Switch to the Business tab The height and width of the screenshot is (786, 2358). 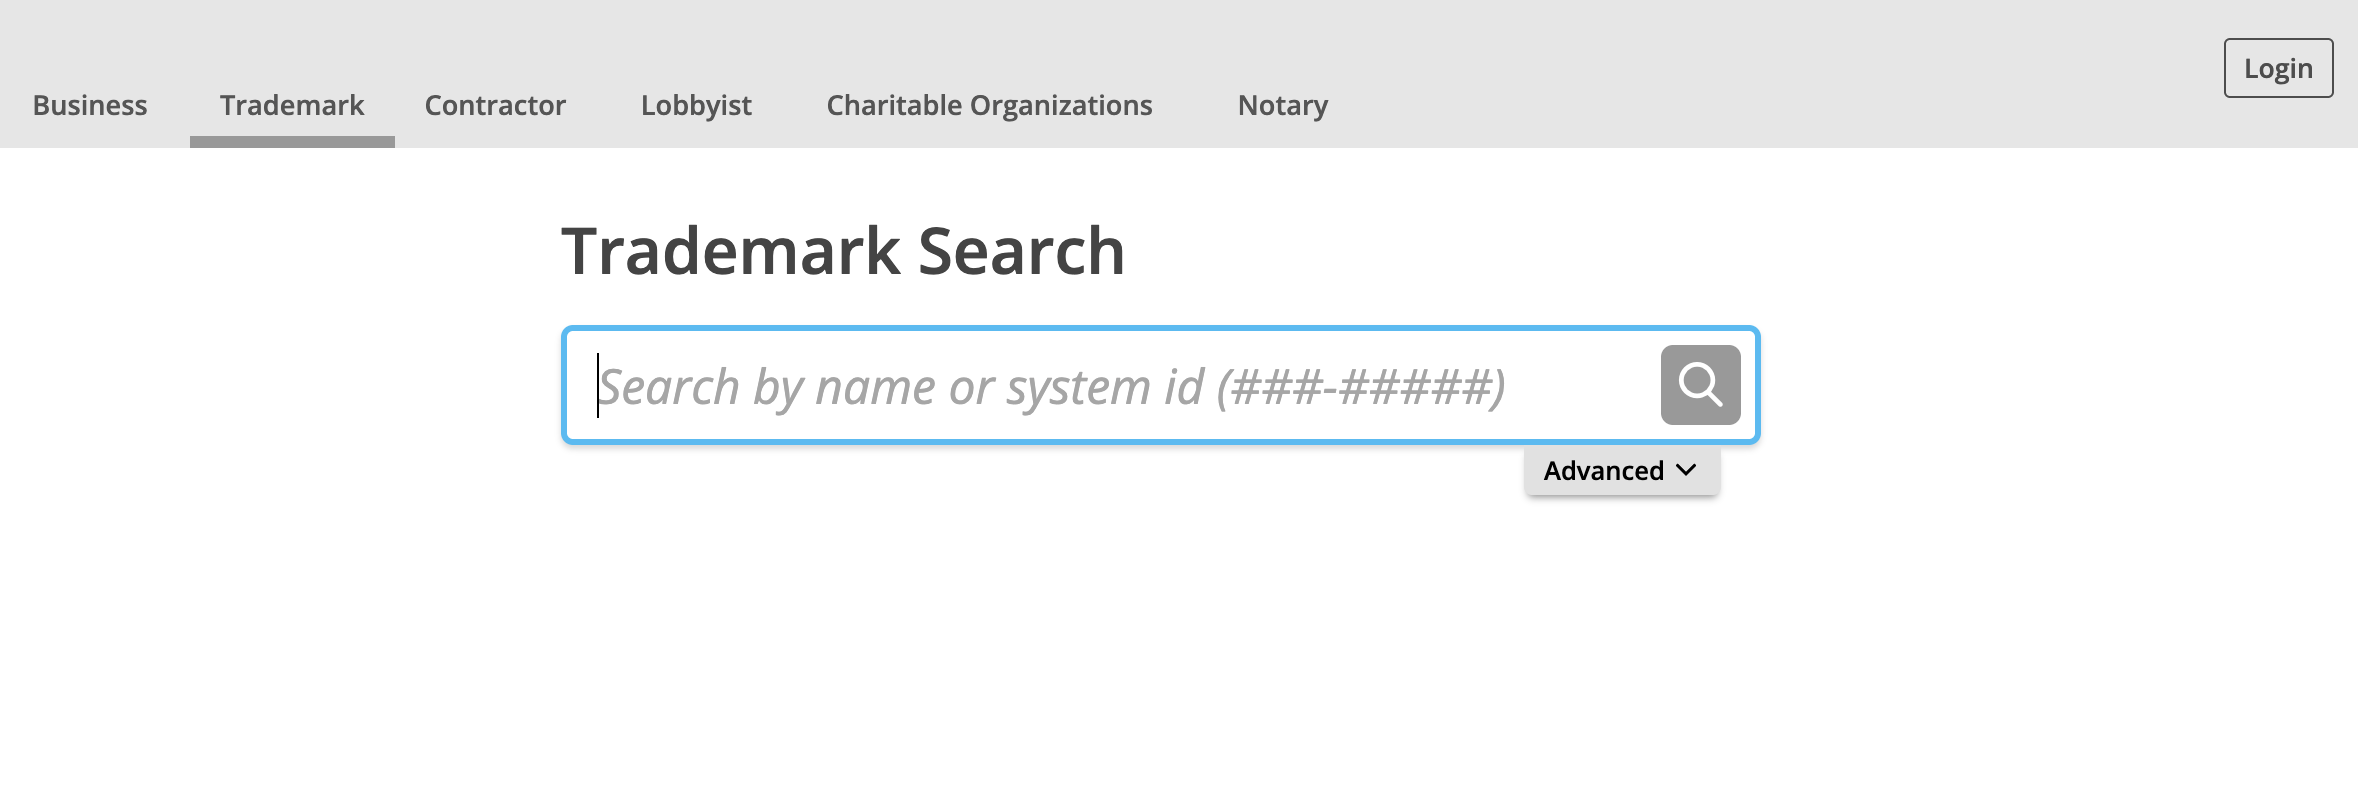point(90,105)
